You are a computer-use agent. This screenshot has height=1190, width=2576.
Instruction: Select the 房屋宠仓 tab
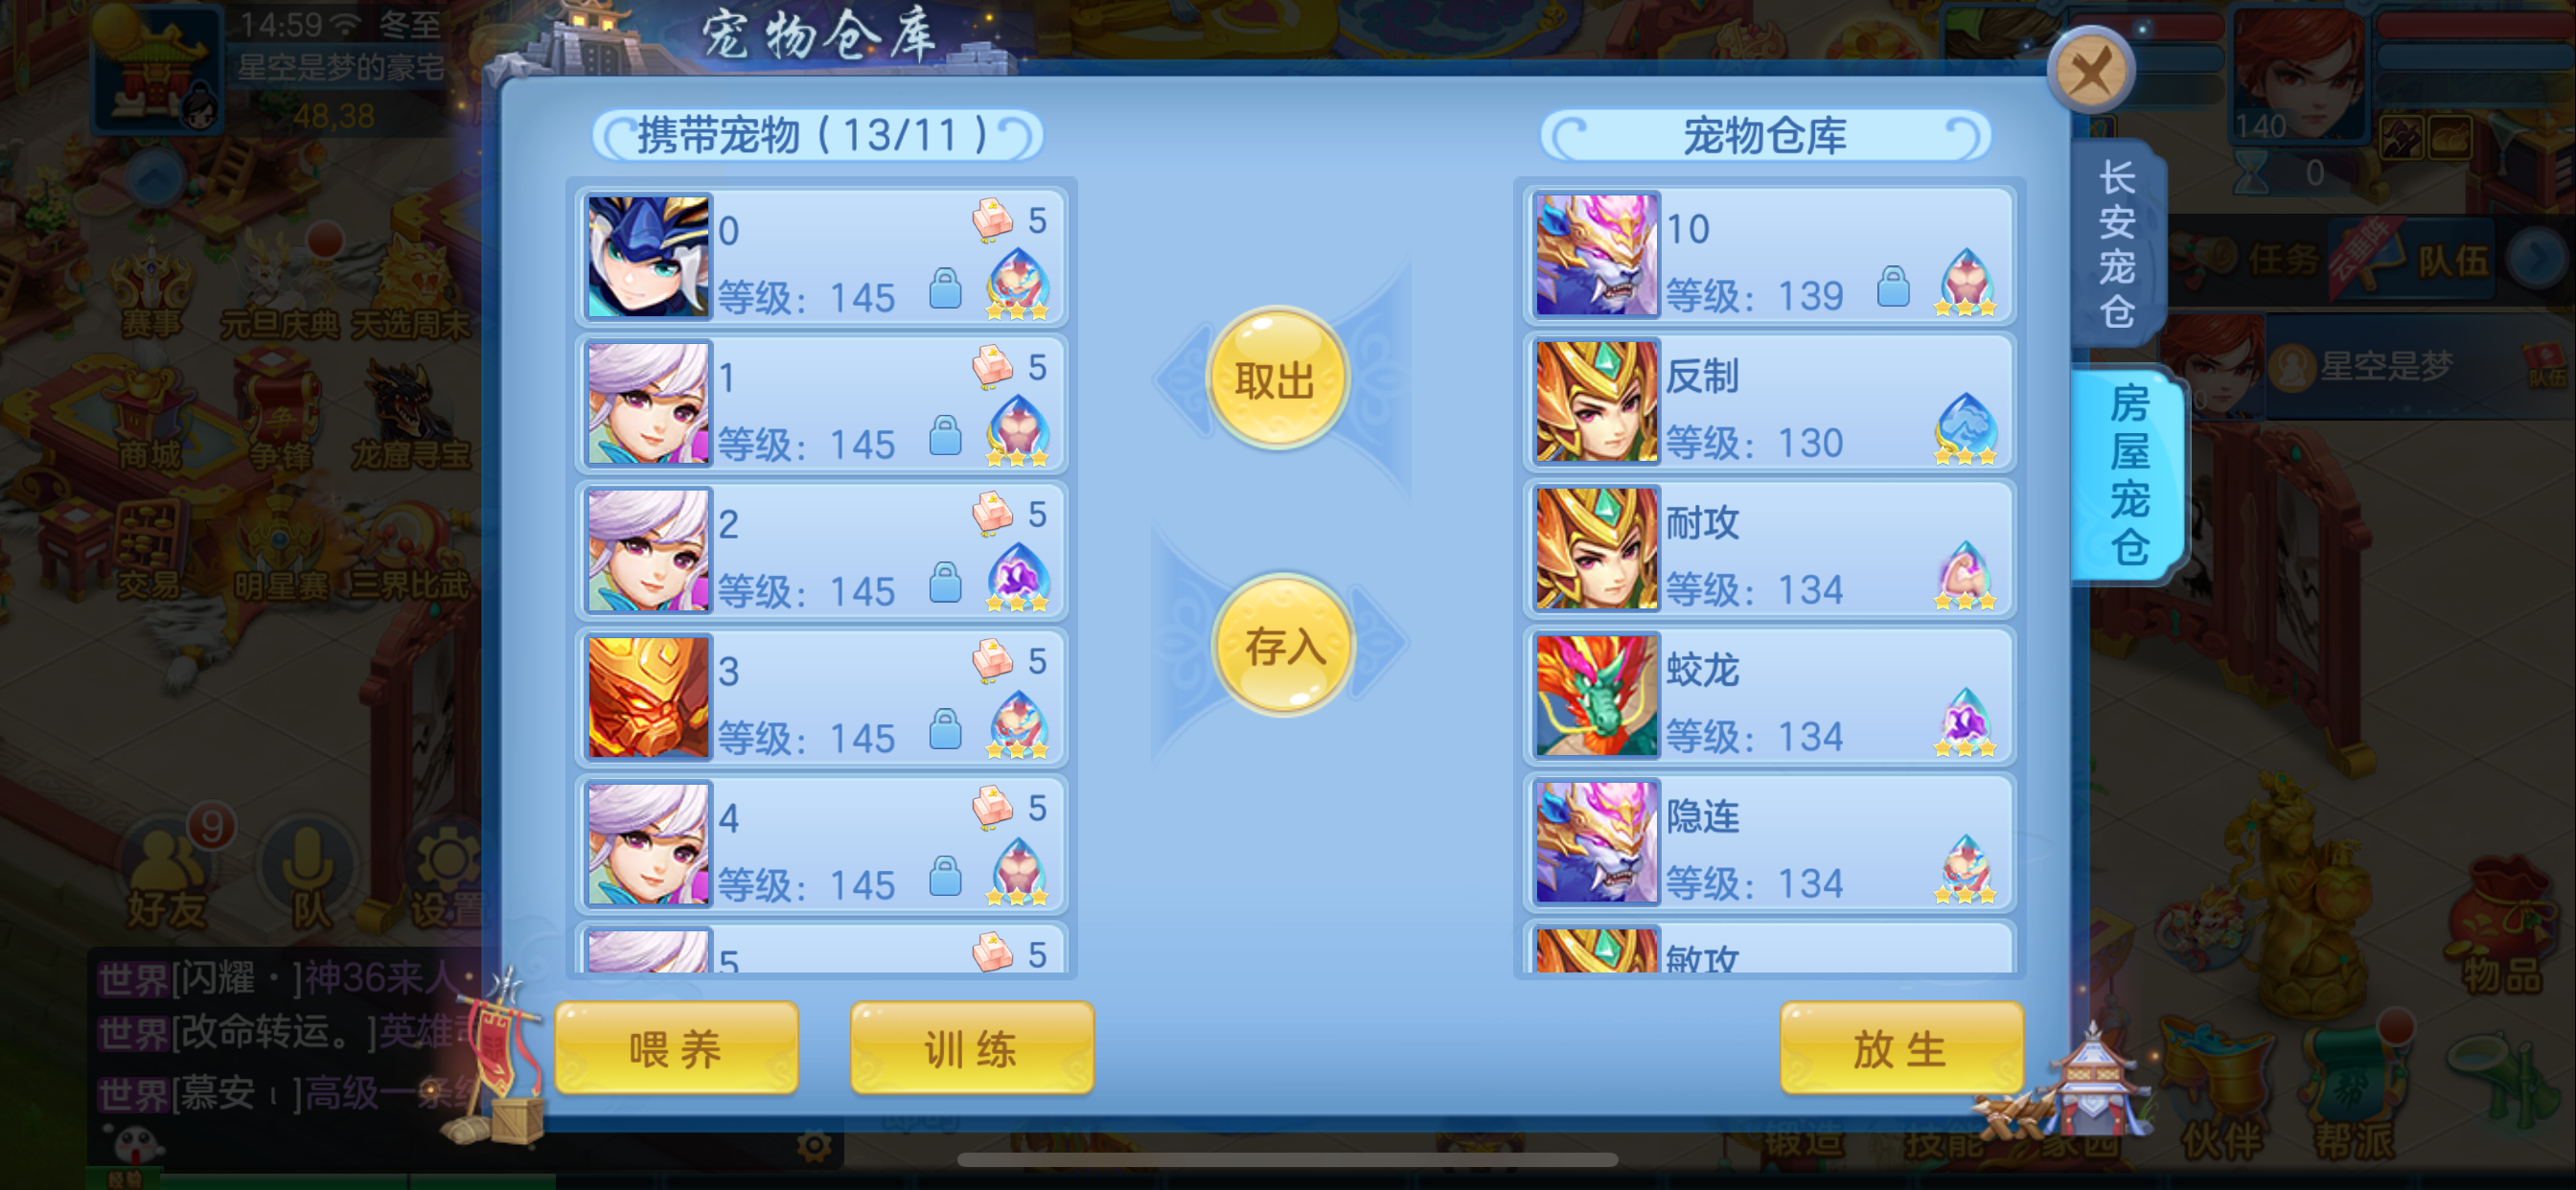(2128, 474)
